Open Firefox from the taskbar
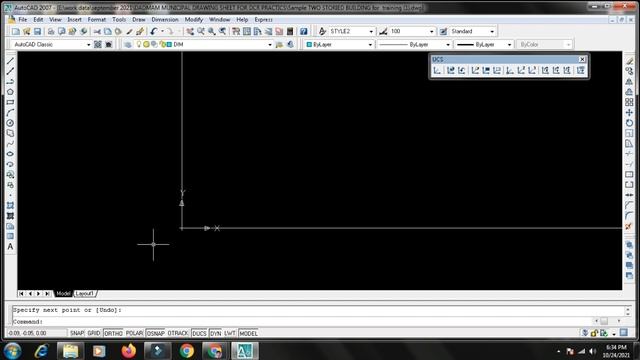The height and width of the screenshot is (360, 640). pos(129,351)
